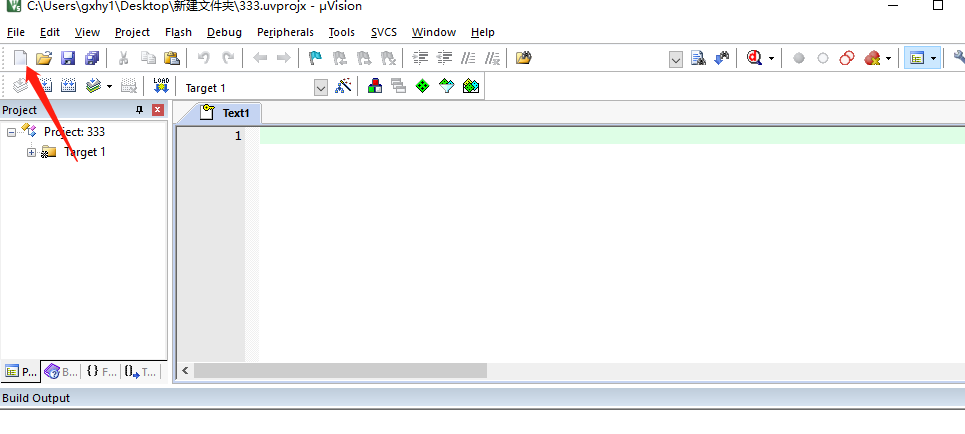
Task: Open the Flash menu
Action: point(178,32)
